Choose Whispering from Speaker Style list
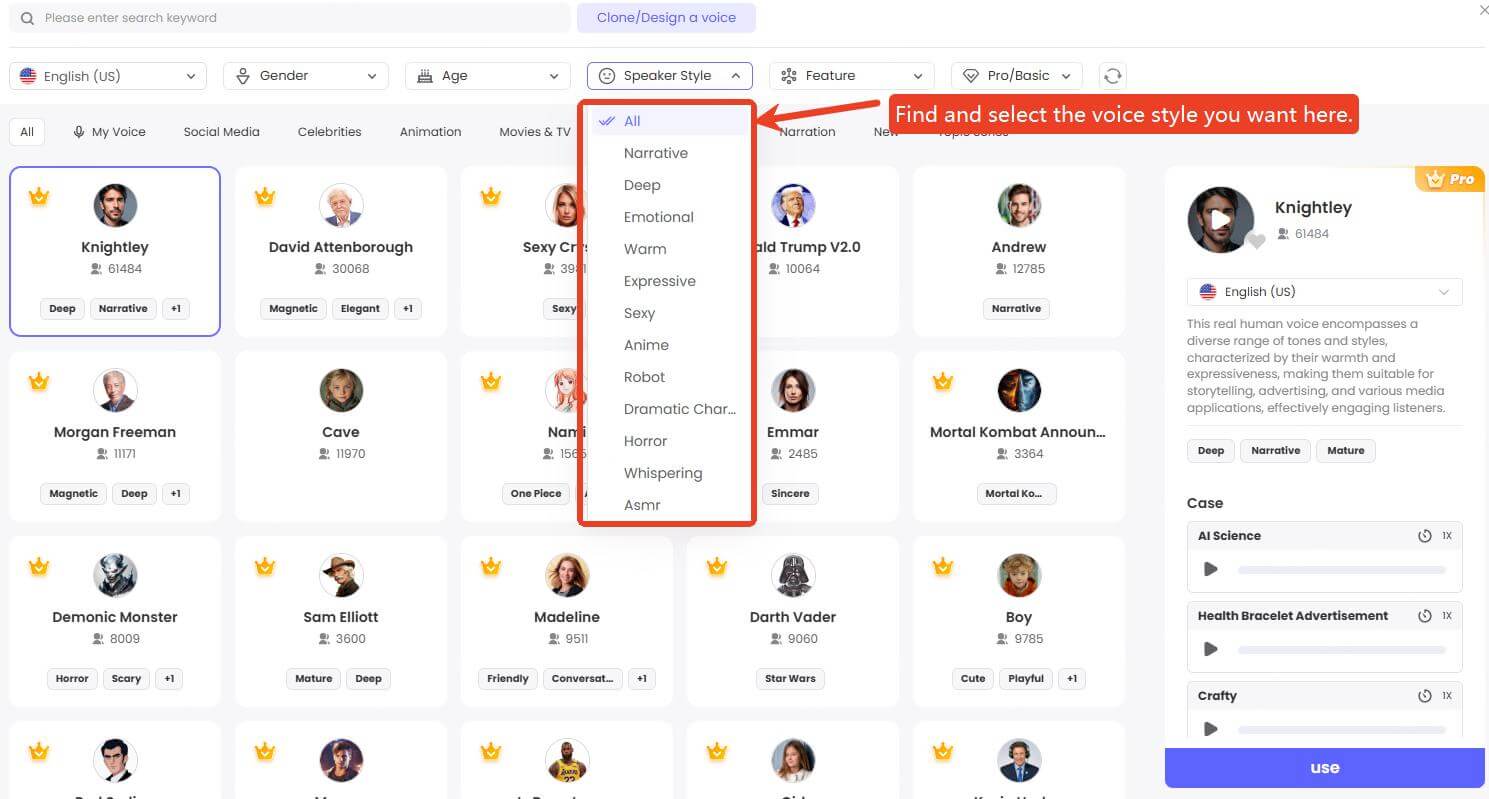This screenshot has width=1489, height=799. [x=663, y=473]
